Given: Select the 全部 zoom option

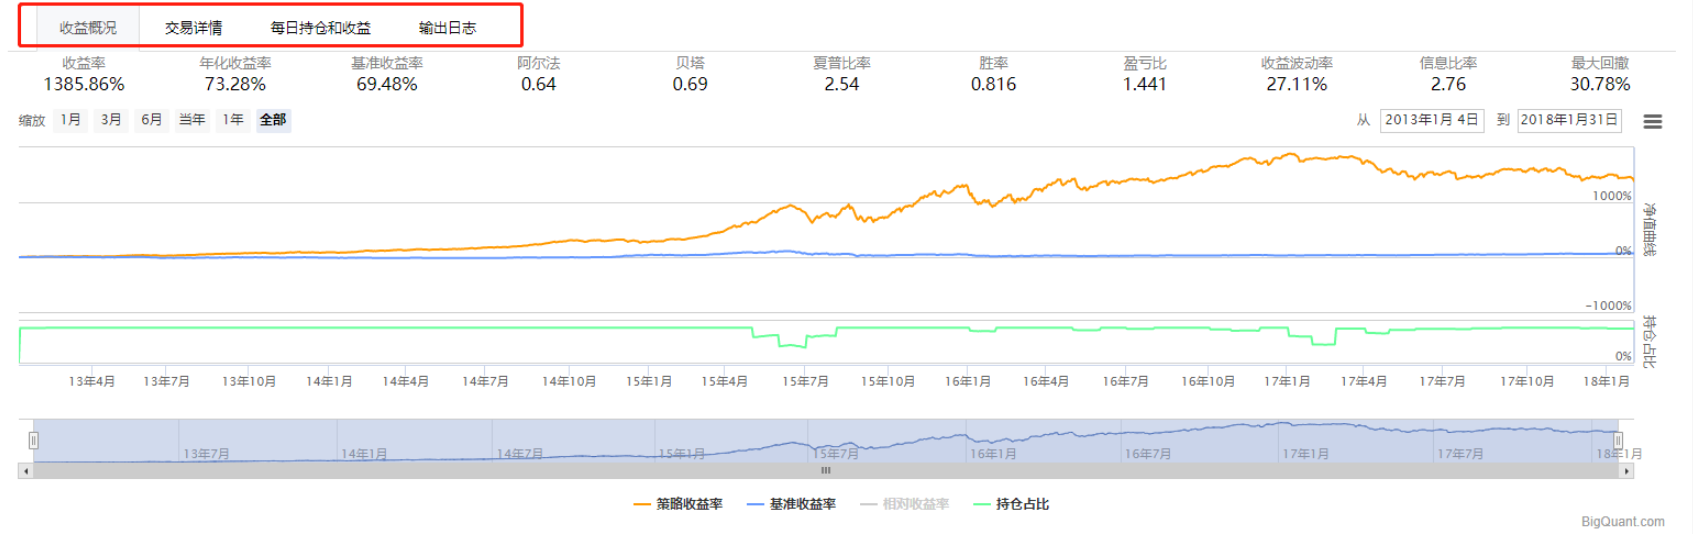Looking at the screenshot, I should pyautogui.click(x=273, y=120).
